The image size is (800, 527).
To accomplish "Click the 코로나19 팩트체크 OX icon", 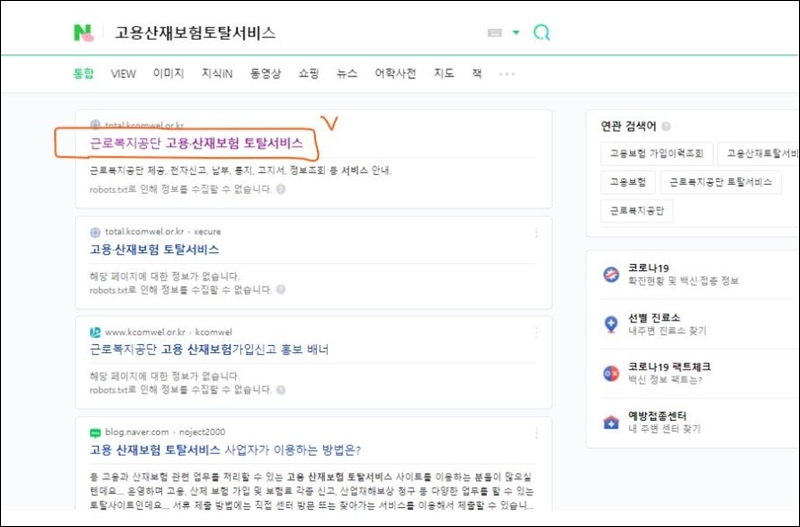I will click(x=611, y=373).
